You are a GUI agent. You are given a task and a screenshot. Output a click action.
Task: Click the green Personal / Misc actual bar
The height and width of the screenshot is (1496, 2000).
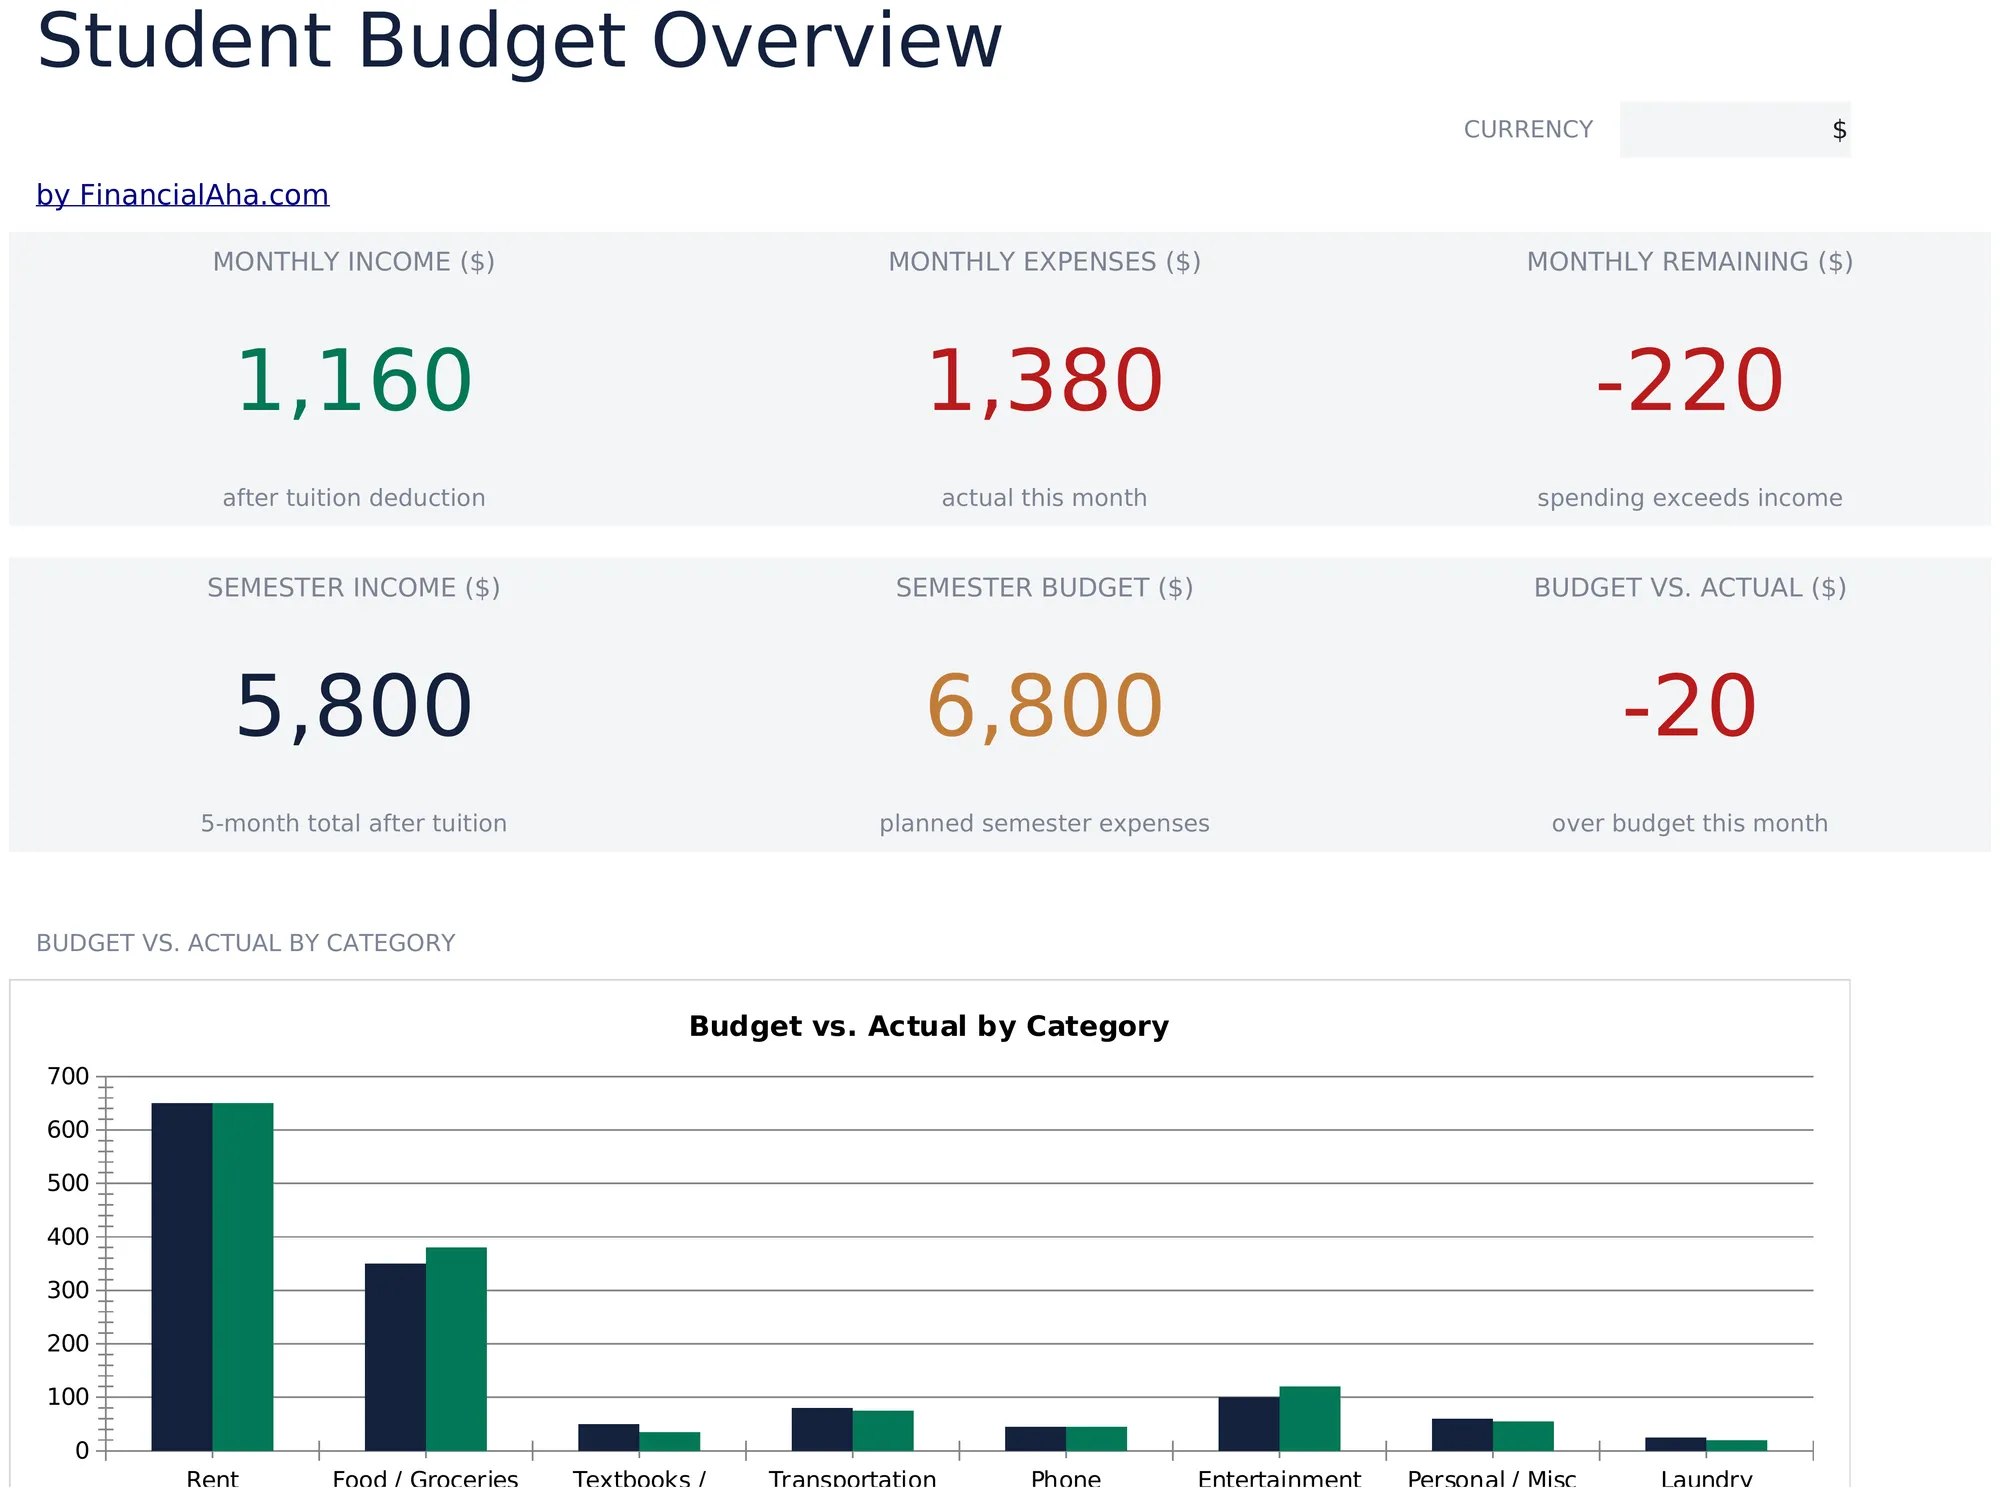point(1524,1436)
